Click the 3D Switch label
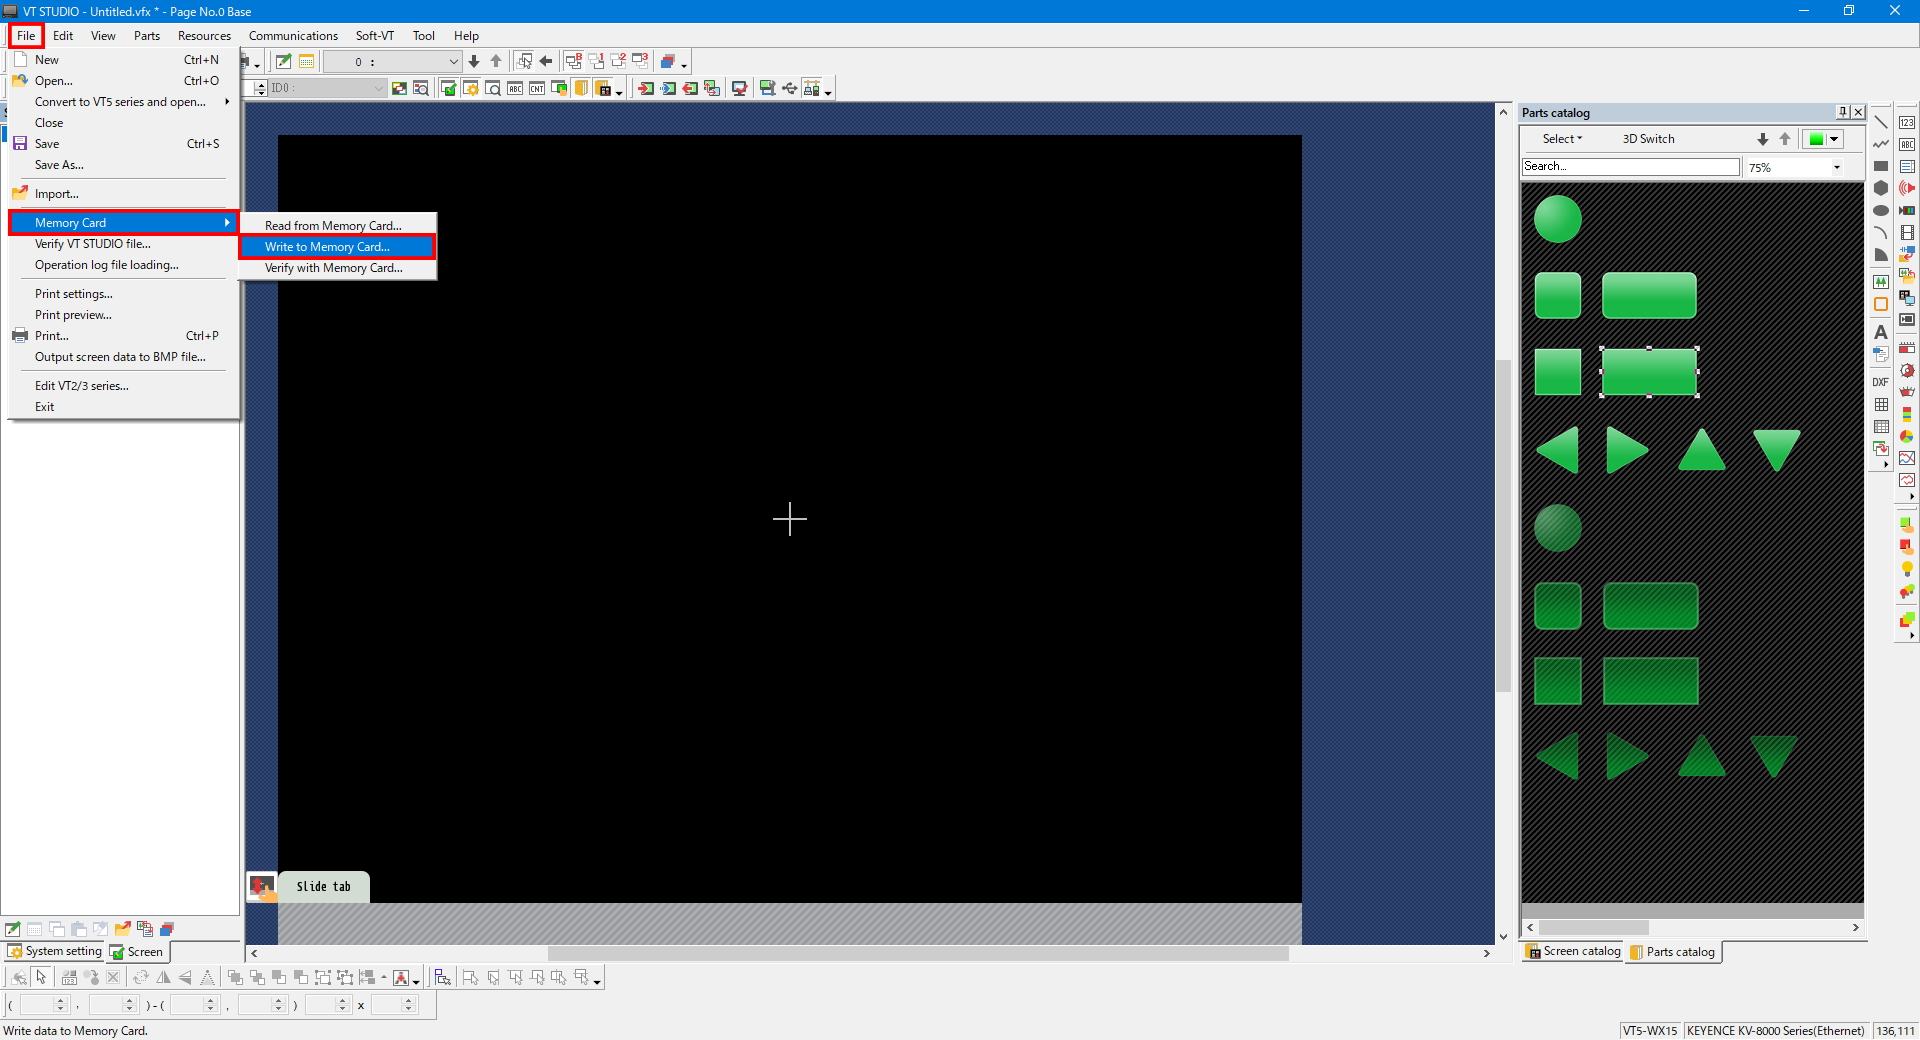This screenshot has width=1920, height=1040. click(1648, 139)
